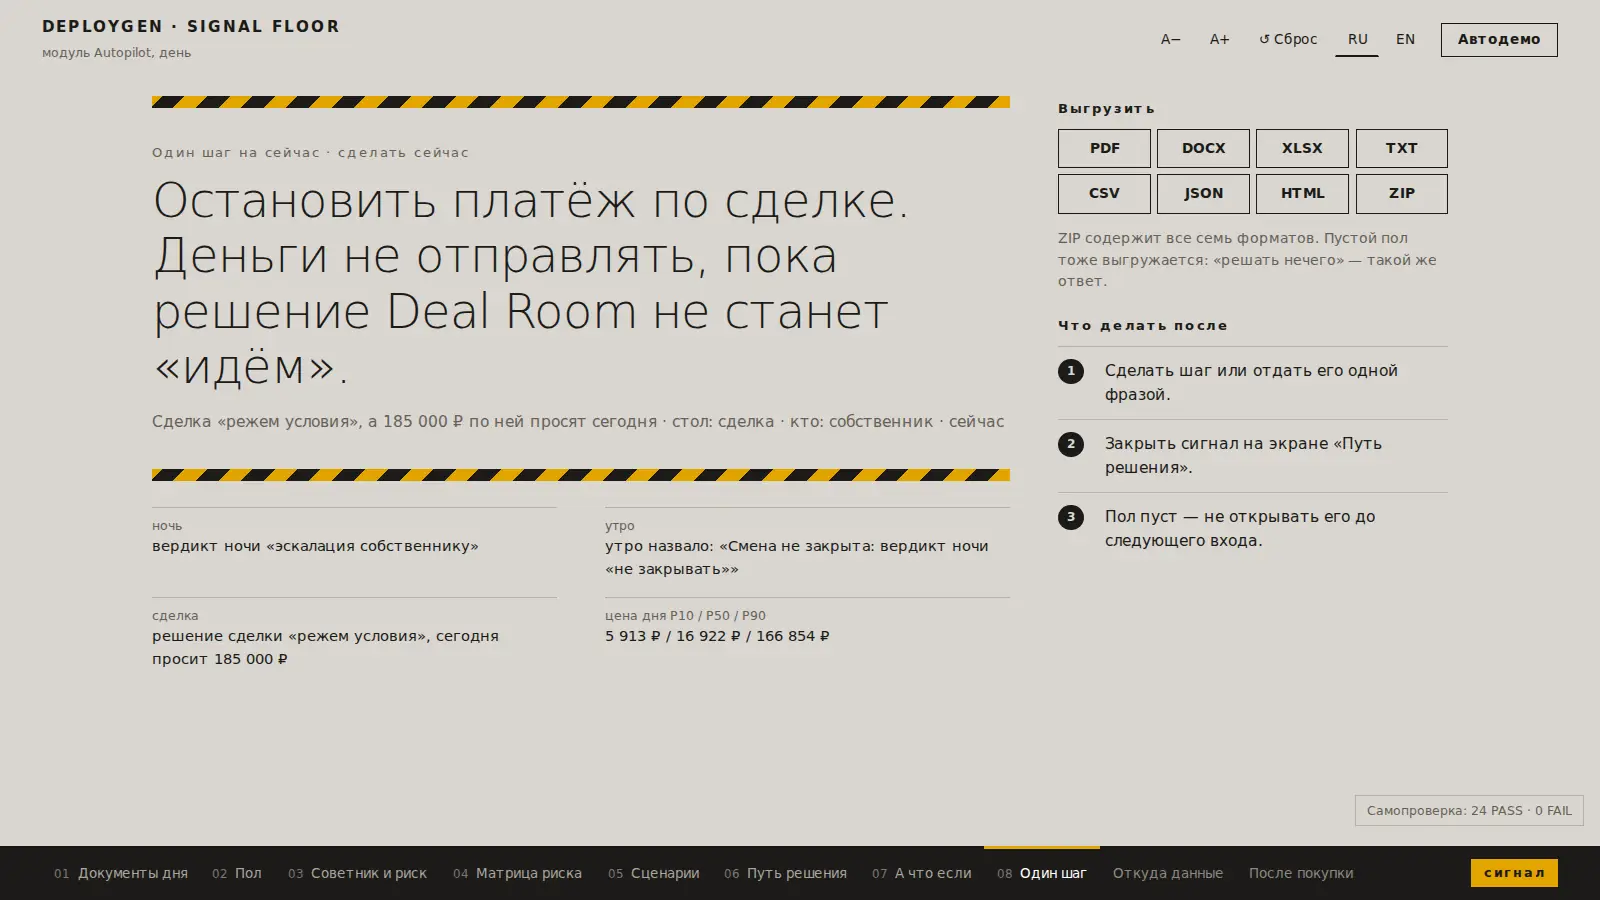Click text "Сделать шаг или отдать его одной фразой"

pos(1251,382)
